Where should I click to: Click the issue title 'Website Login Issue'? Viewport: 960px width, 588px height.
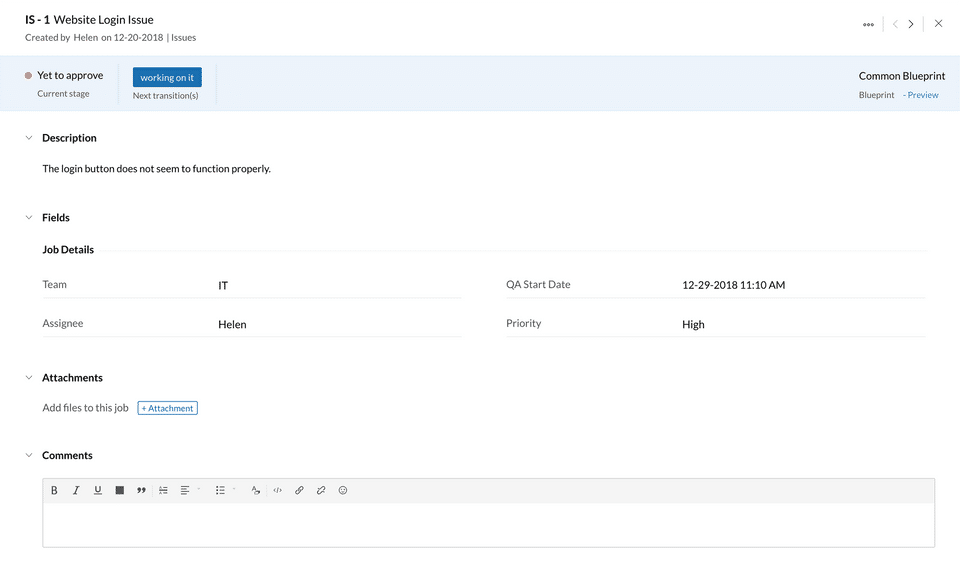point(103,20)
